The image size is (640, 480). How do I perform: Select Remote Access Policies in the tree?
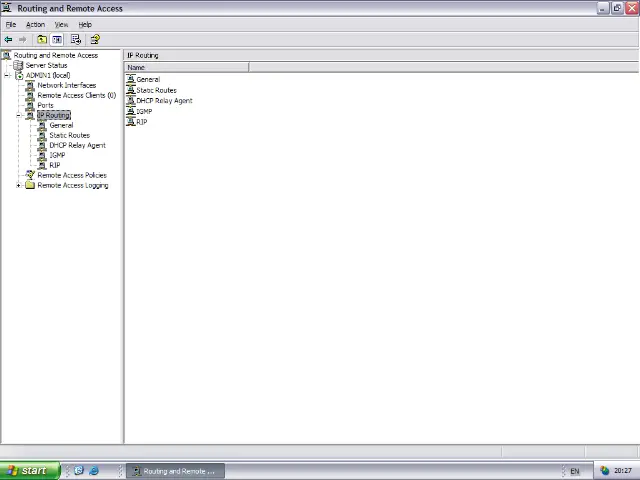point(72,175)
